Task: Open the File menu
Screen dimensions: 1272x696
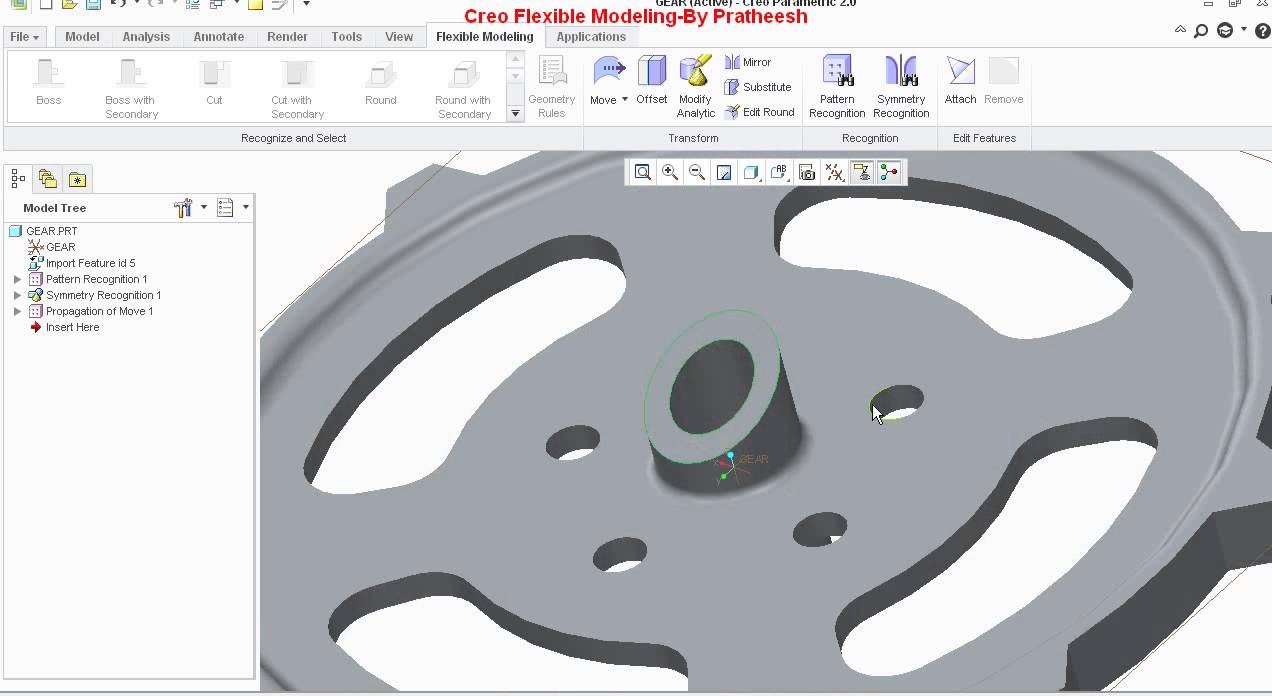Action: 24,37
